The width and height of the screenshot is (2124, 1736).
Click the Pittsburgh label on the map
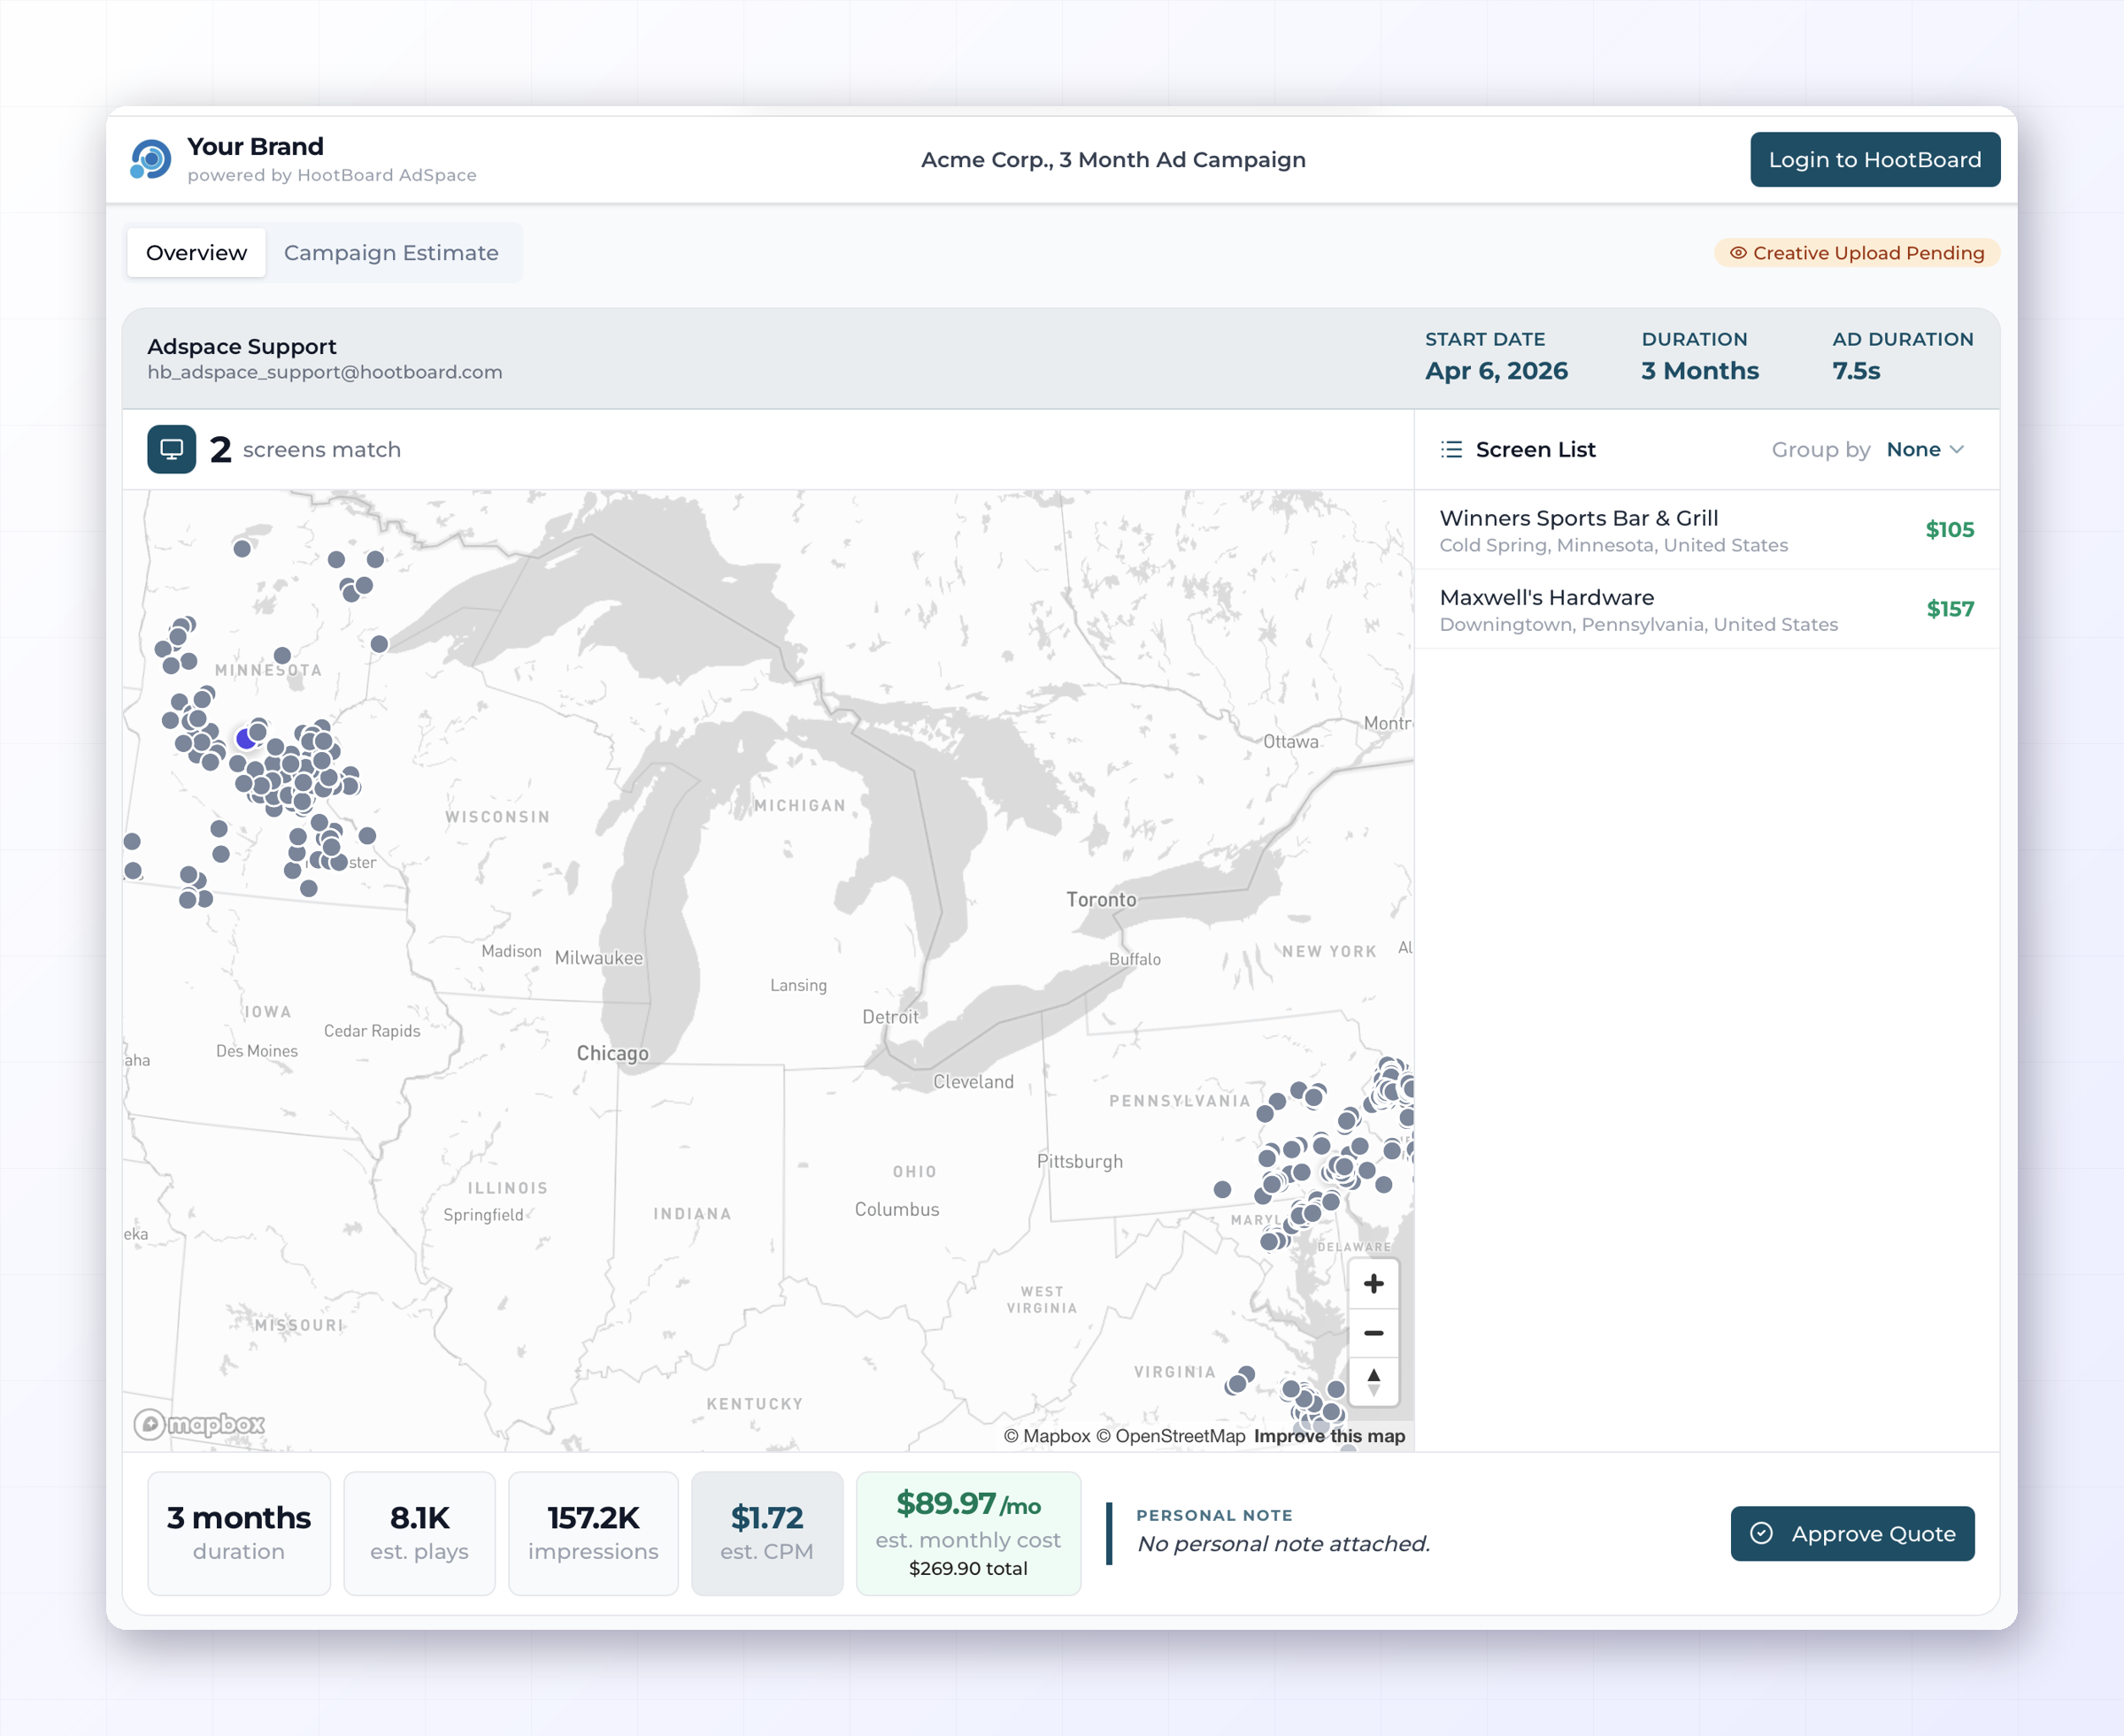(x=1080, y=1162)
